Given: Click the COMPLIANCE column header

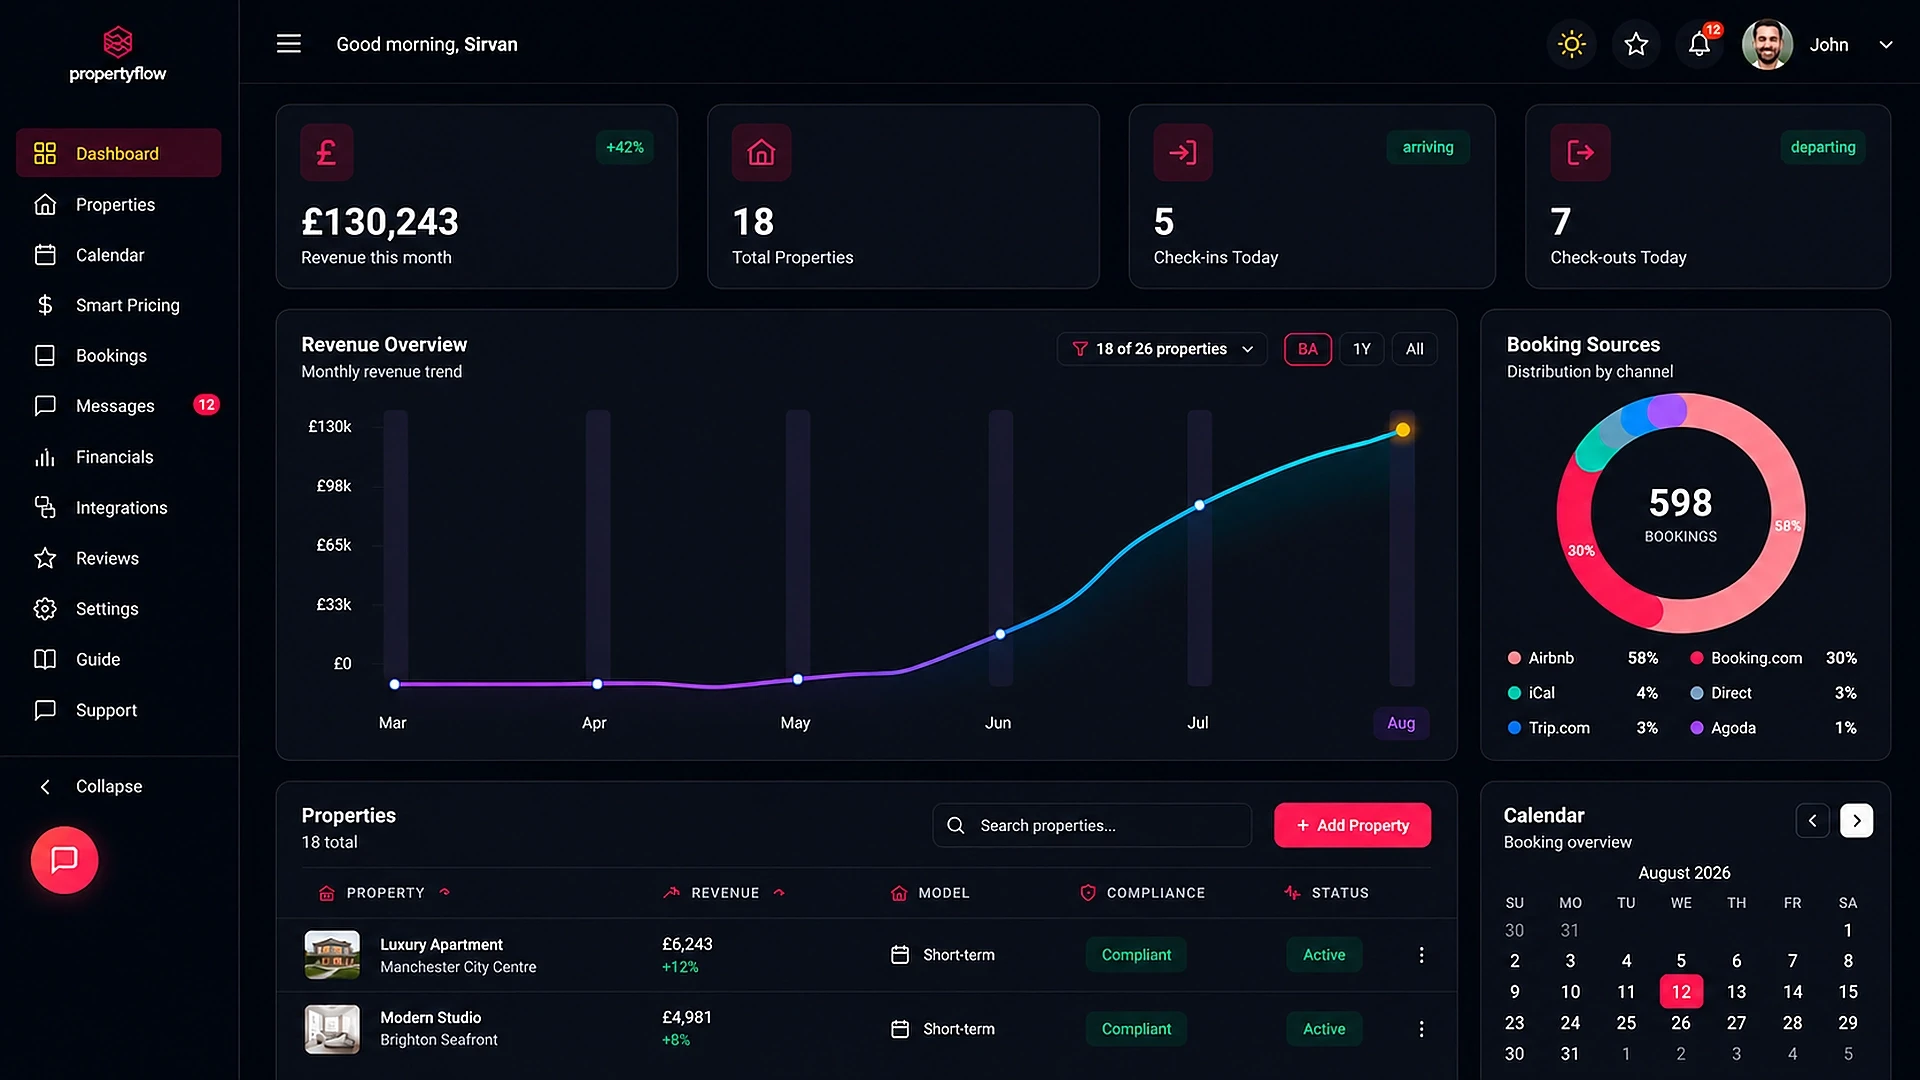Looking at the screenshot, I should [1143, 893].
